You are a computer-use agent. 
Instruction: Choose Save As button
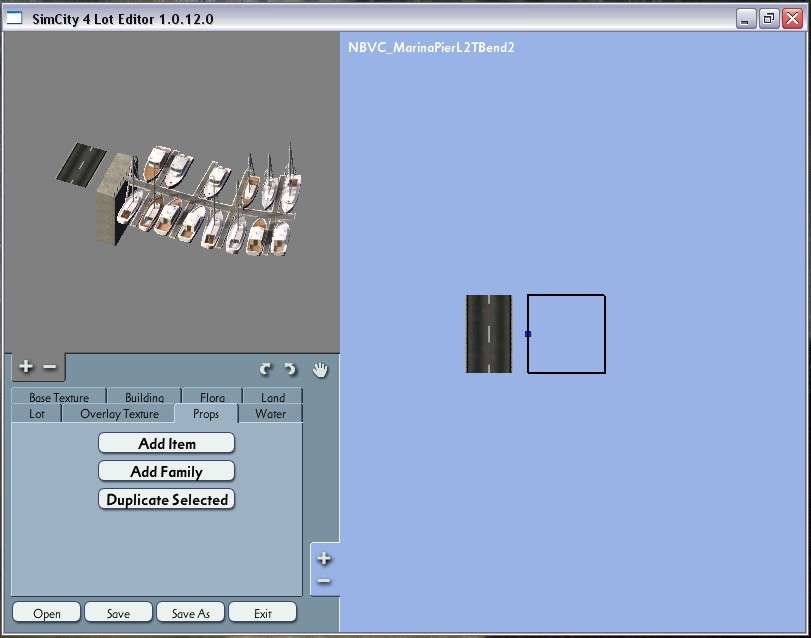(x=190, y=613)
